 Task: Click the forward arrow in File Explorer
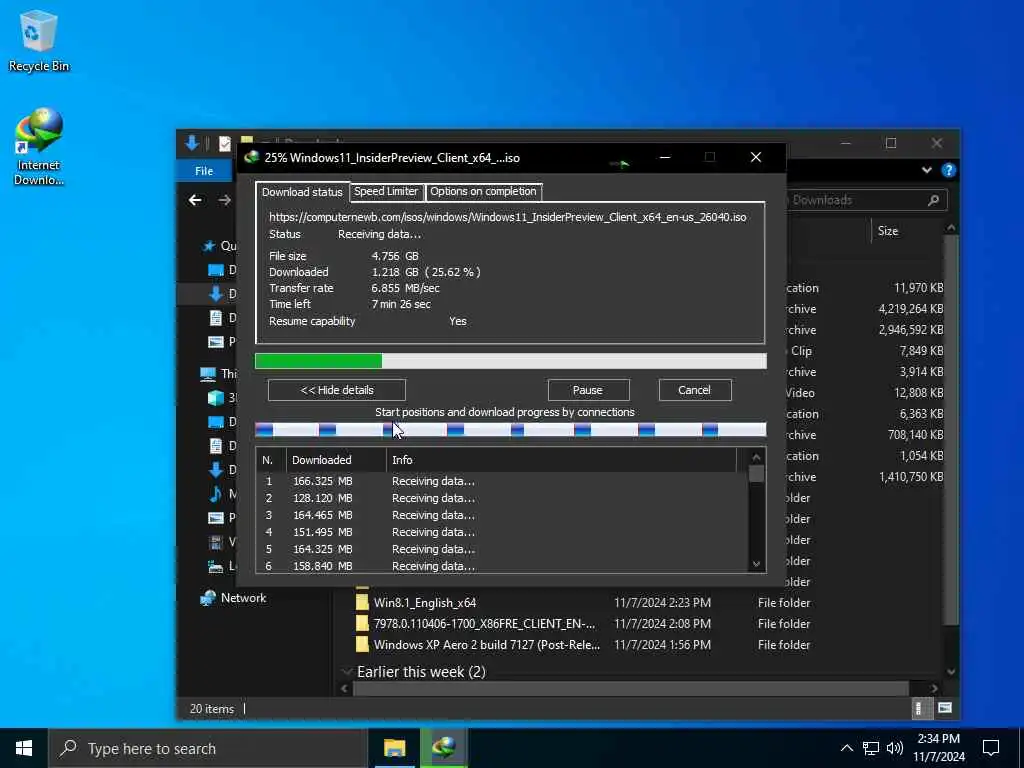(224, 200)
